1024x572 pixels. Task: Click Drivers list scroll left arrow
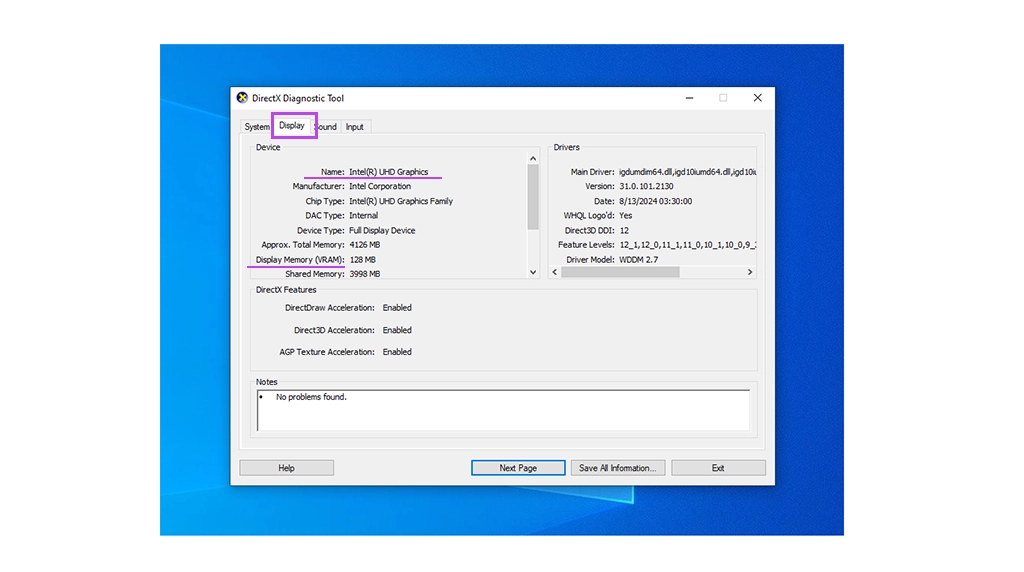point(555,272)
